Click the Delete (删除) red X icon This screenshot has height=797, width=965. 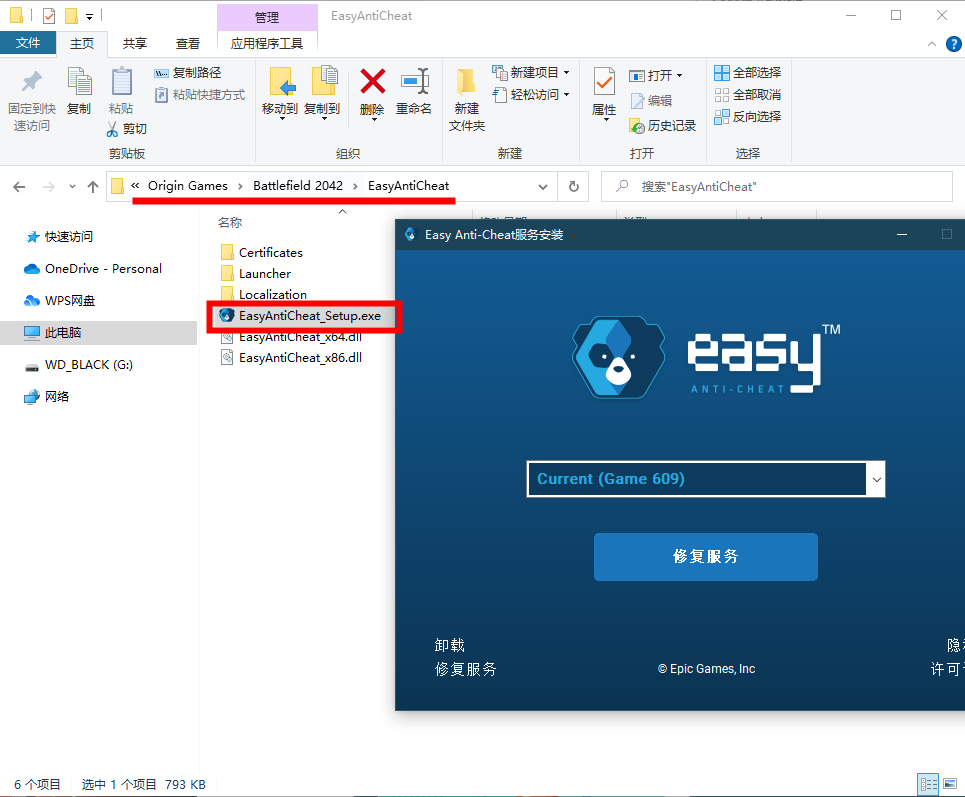372,82
